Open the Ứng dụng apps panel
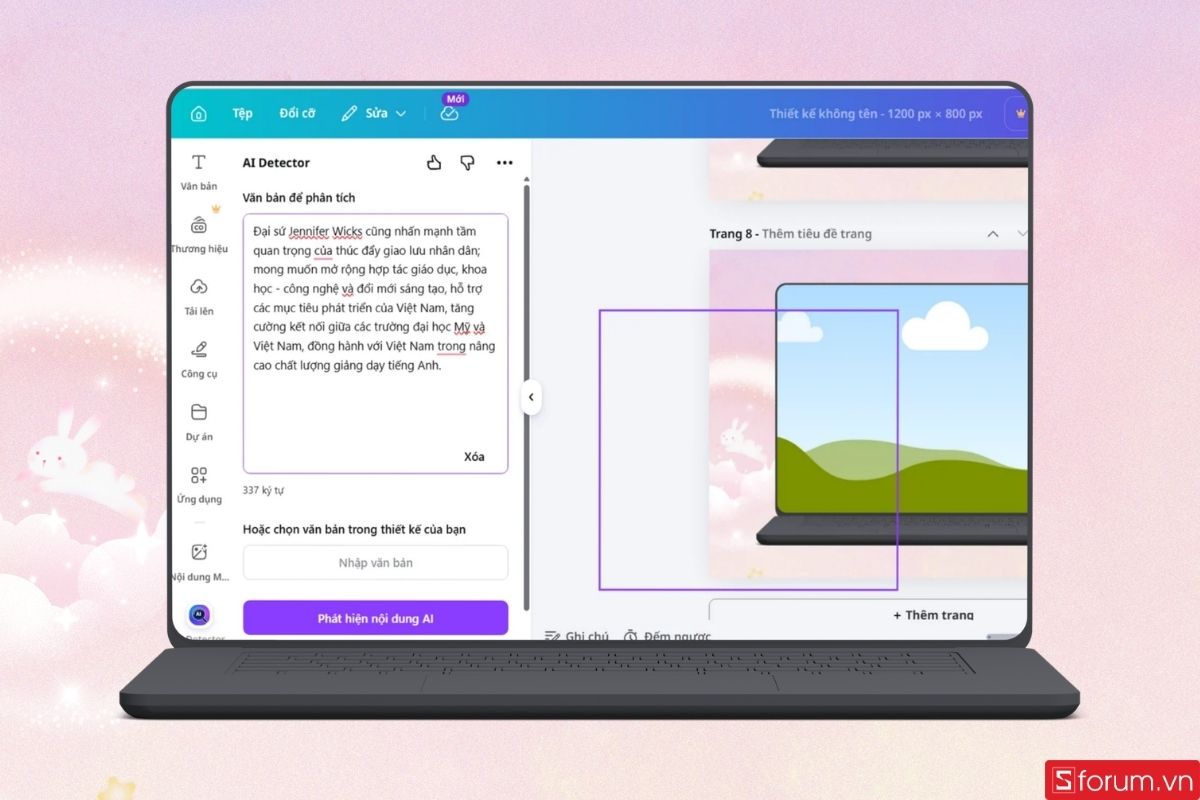This screenshot has width=1200, height=800. 199,485
